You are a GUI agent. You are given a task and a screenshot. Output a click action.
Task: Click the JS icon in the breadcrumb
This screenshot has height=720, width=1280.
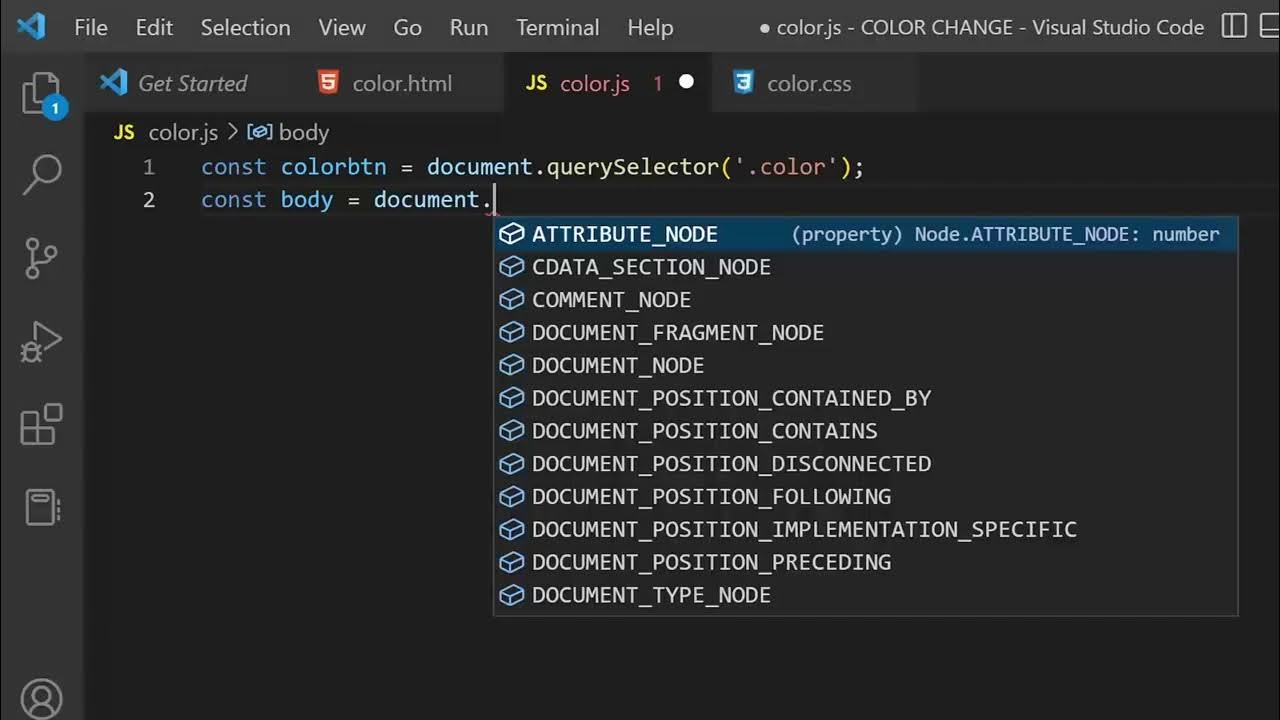(x=124, y=132)
